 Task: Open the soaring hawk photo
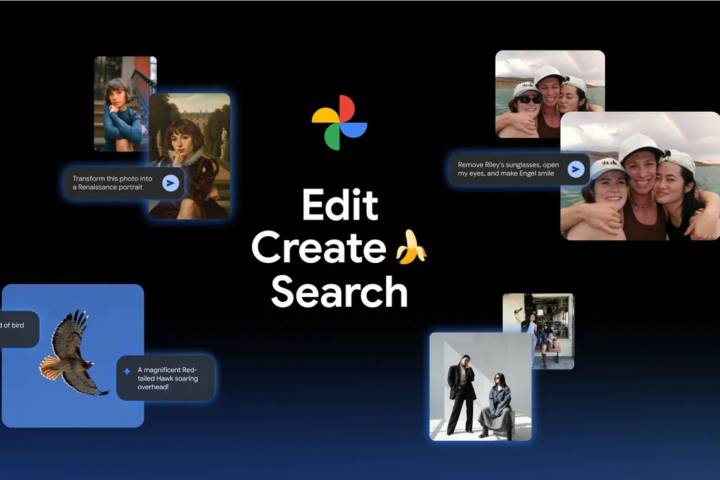tap(73, 356)
